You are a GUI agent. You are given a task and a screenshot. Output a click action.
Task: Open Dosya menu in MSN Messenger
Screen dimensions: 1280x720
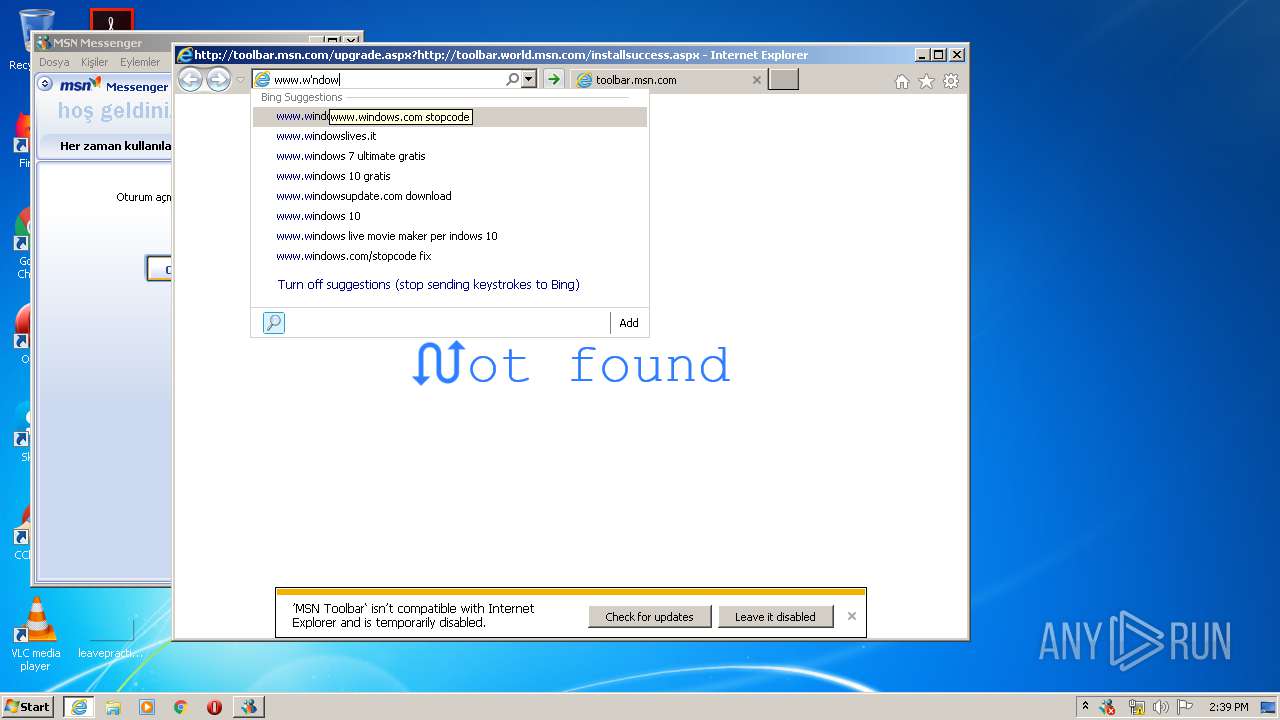pos(54,62)
